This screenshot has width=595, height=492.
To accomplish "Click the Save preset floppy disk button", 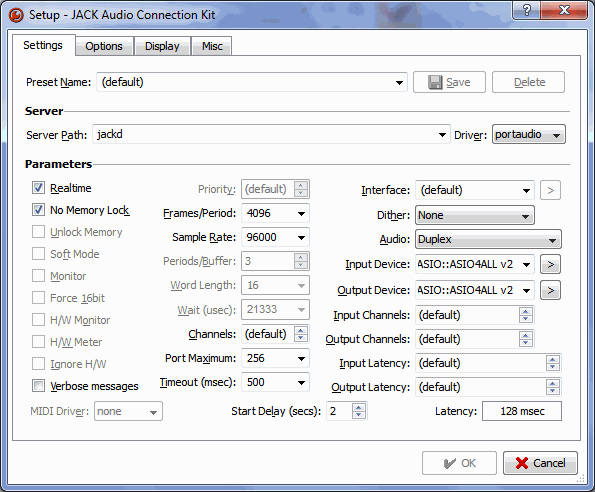I will pyautogui.click(x=449, y=82).
